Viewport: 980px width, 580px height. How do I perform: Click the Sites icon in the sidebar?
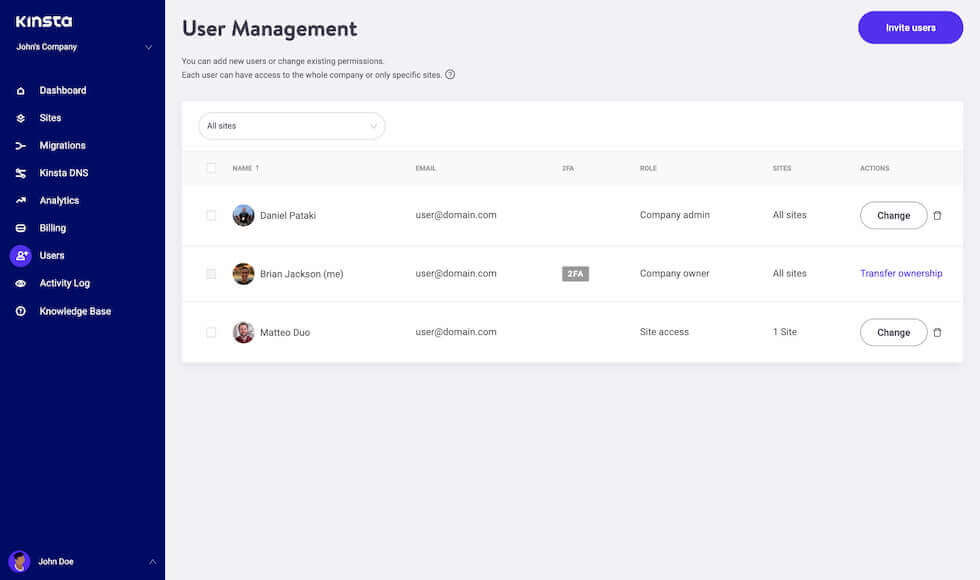click(x=20, y=117)
